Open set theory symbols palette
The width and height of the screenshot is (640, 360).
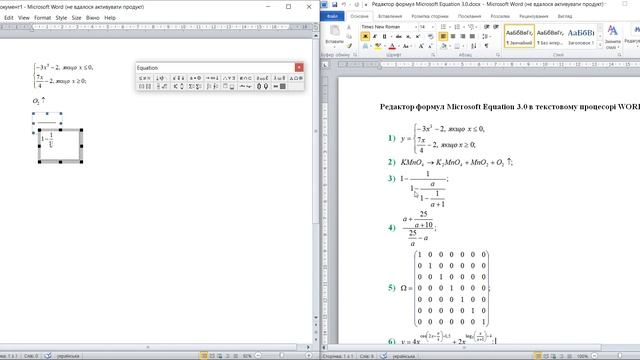click(x=245, y=78)
